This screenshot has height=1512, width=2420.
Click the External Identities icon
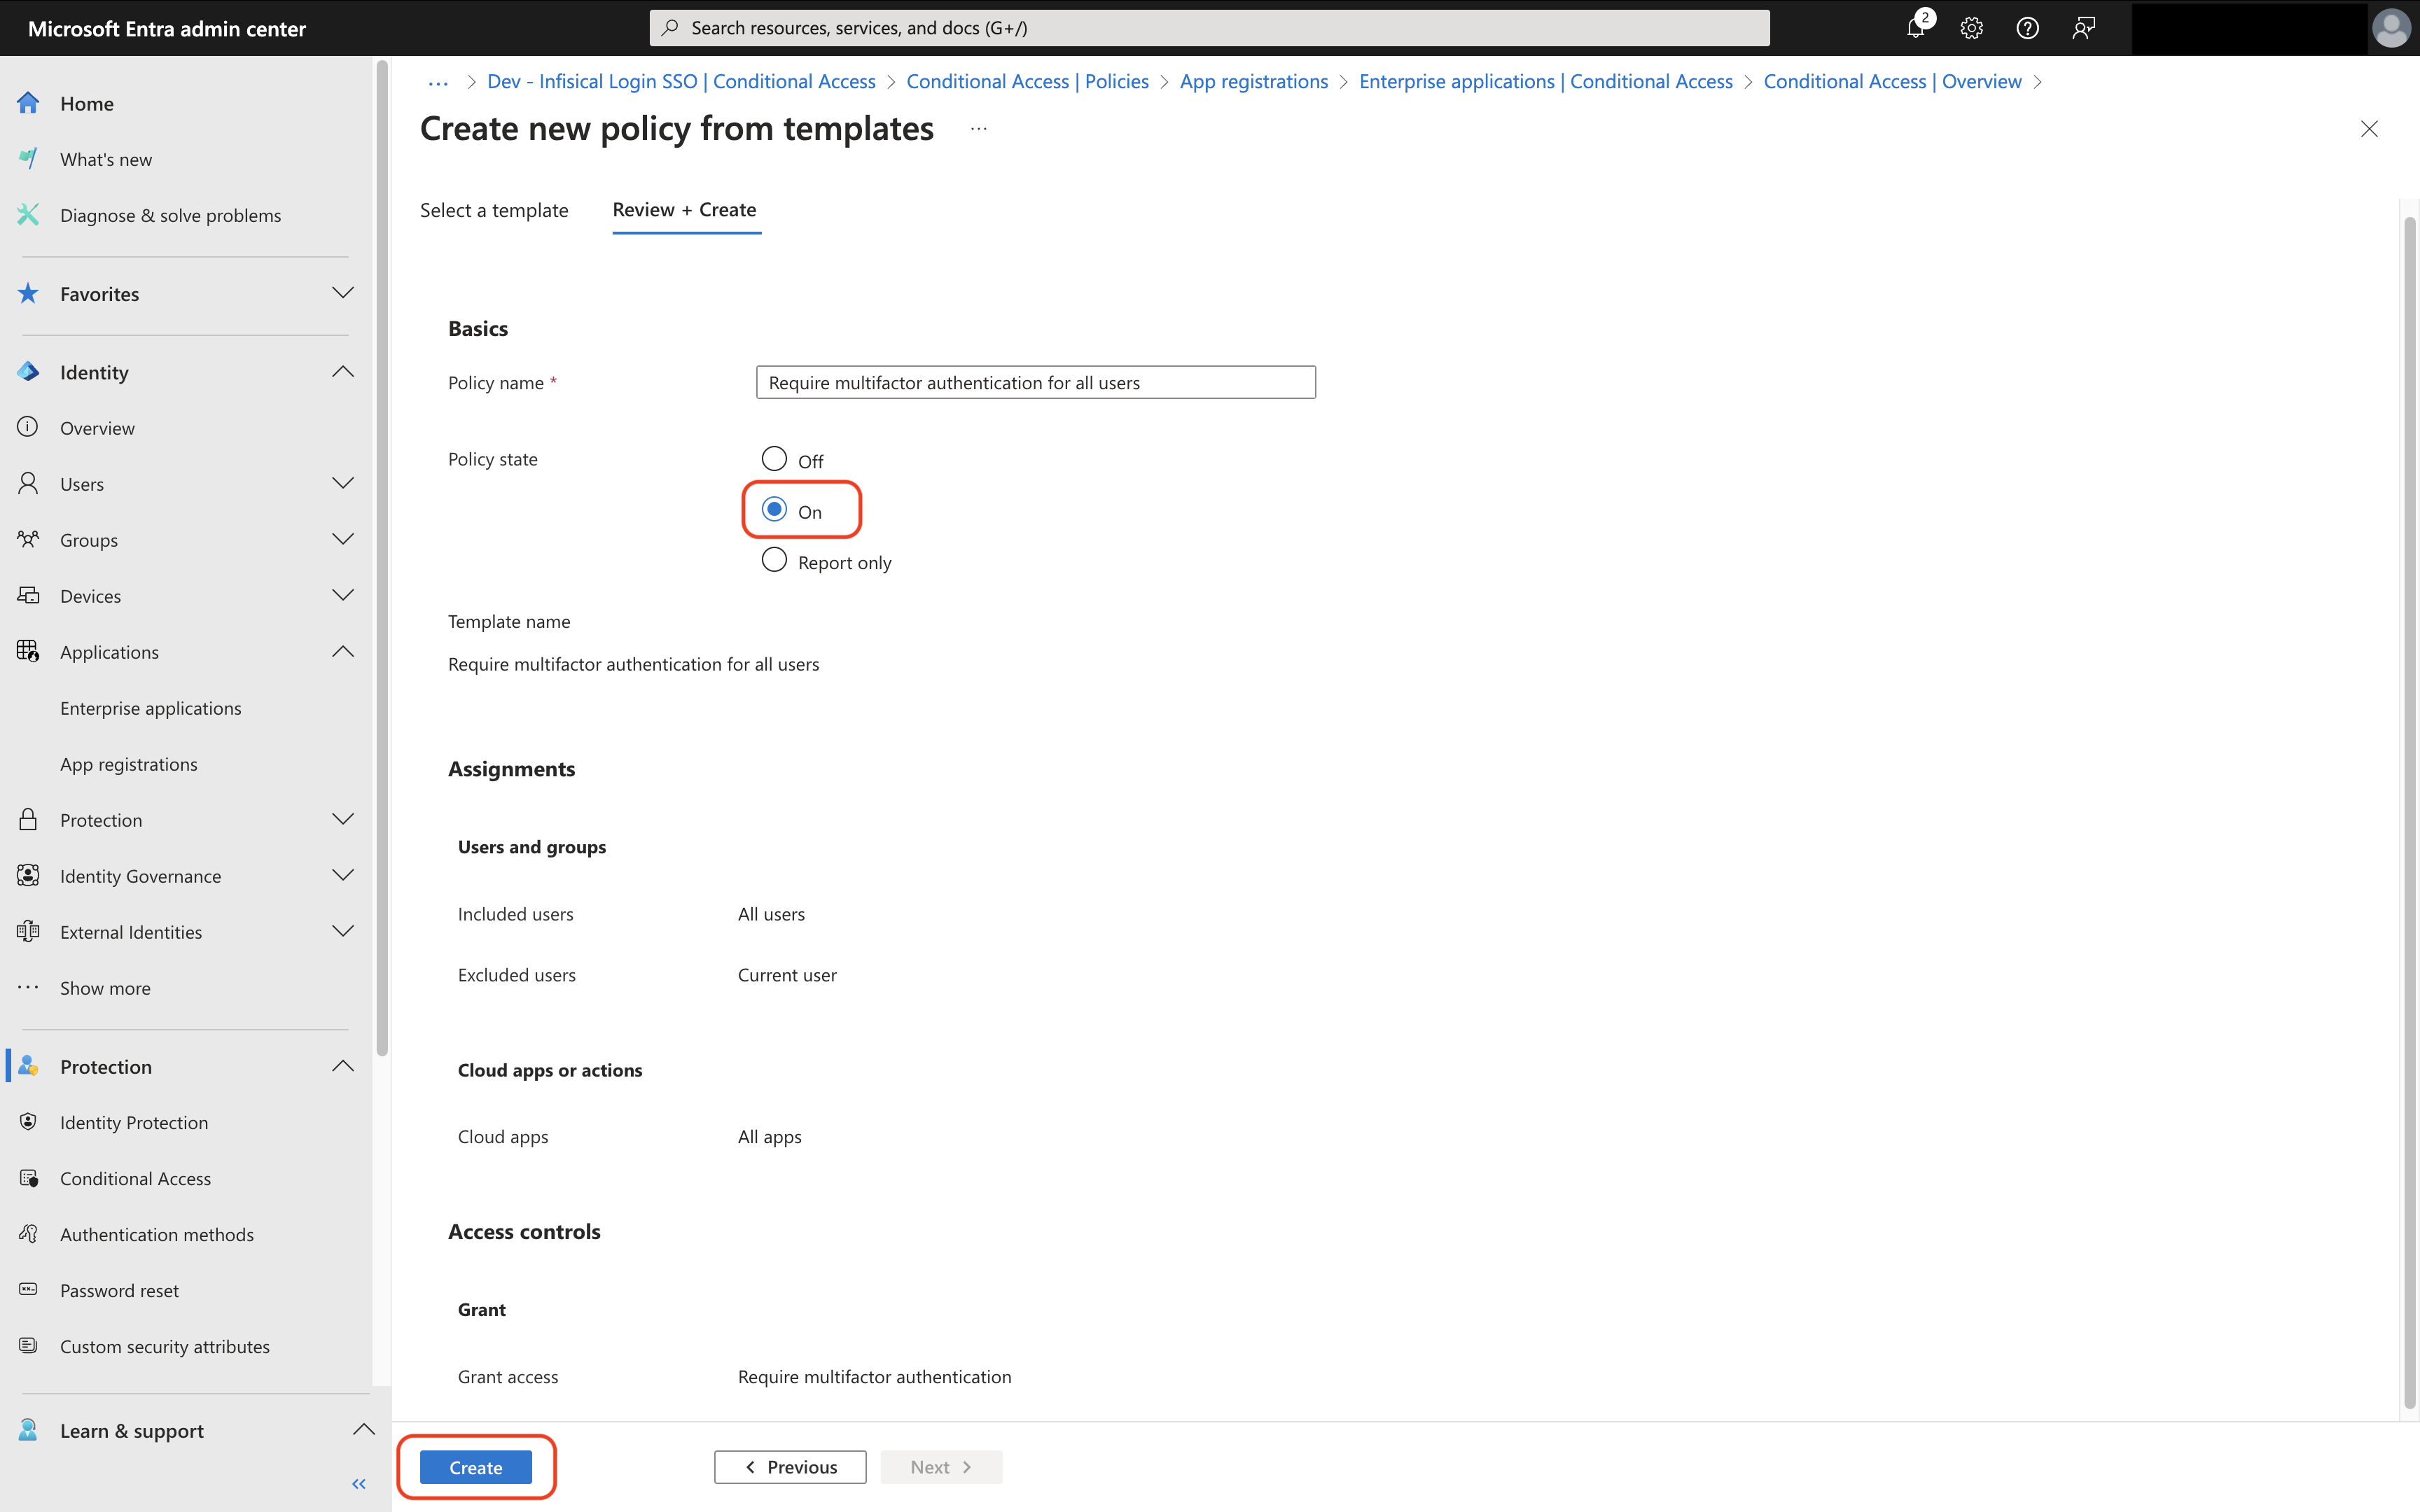(28, 931)
